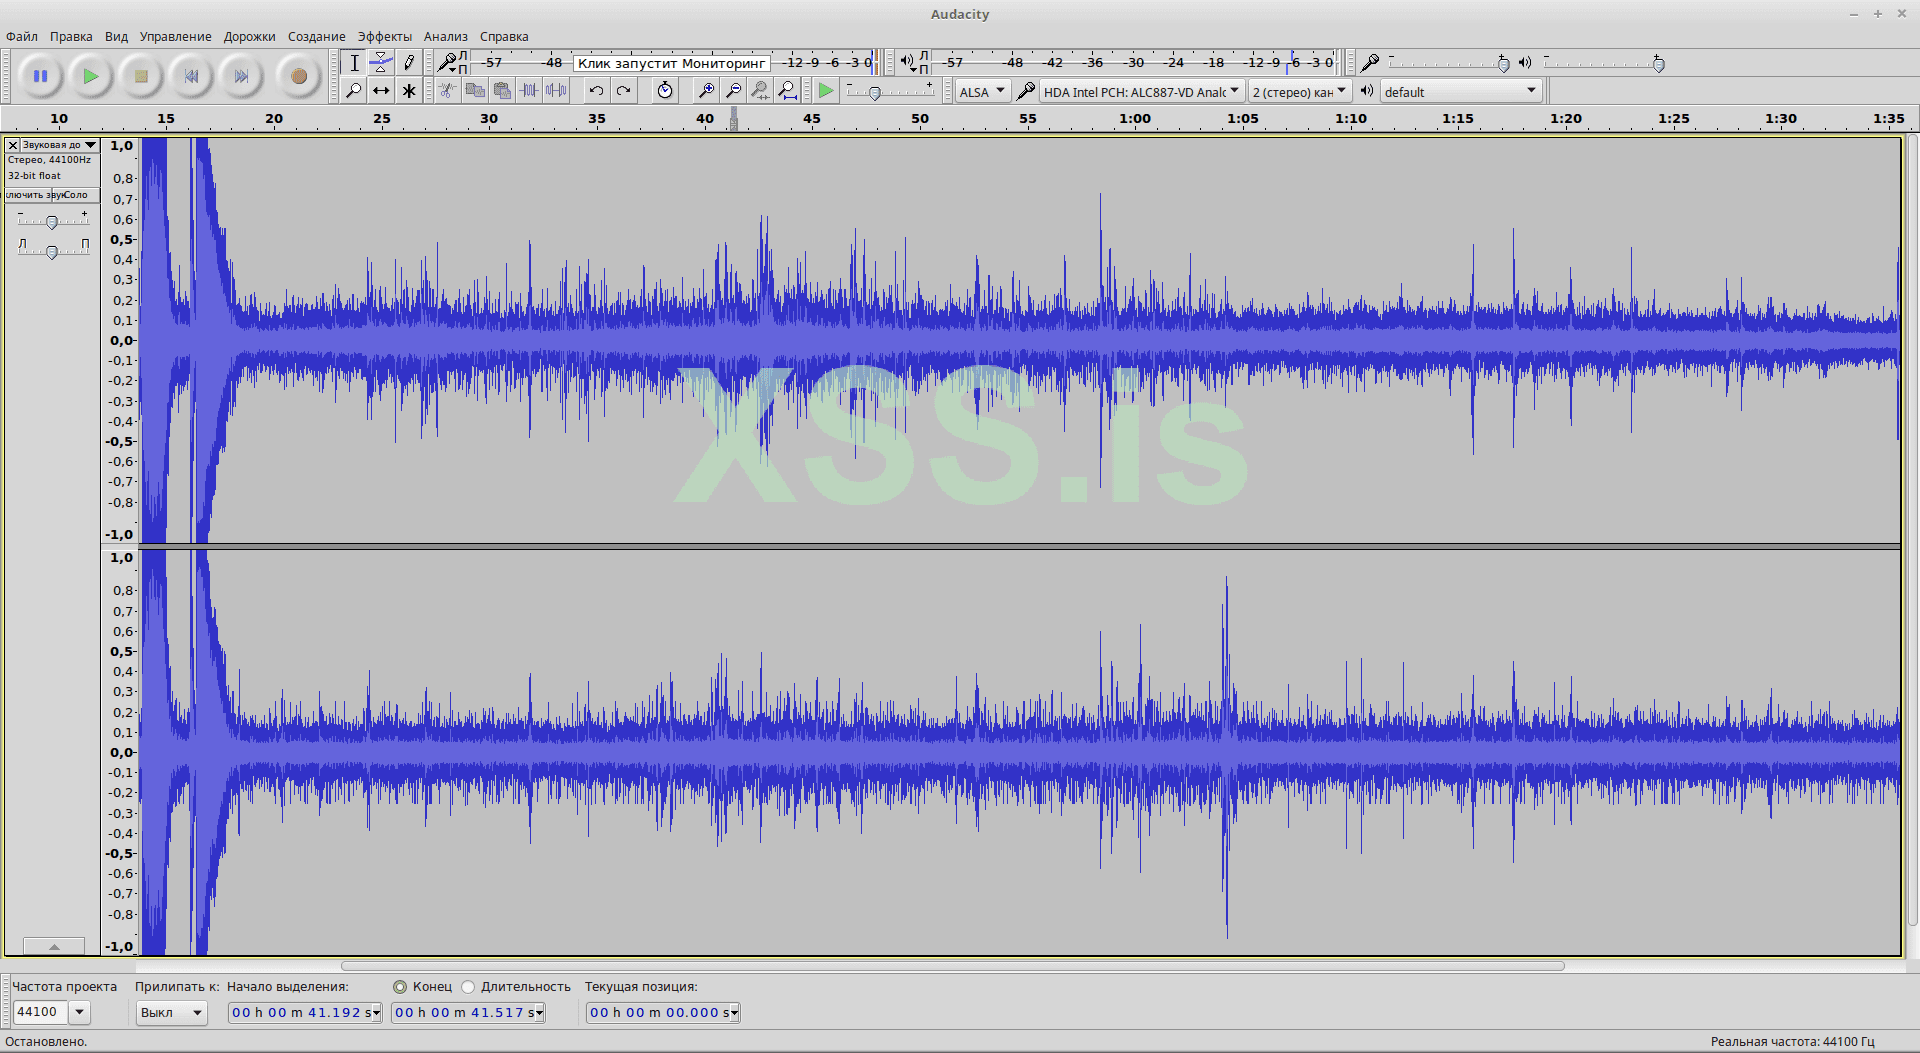Click the 1:00 mark on the timeline ruler

click(1134, 118)
